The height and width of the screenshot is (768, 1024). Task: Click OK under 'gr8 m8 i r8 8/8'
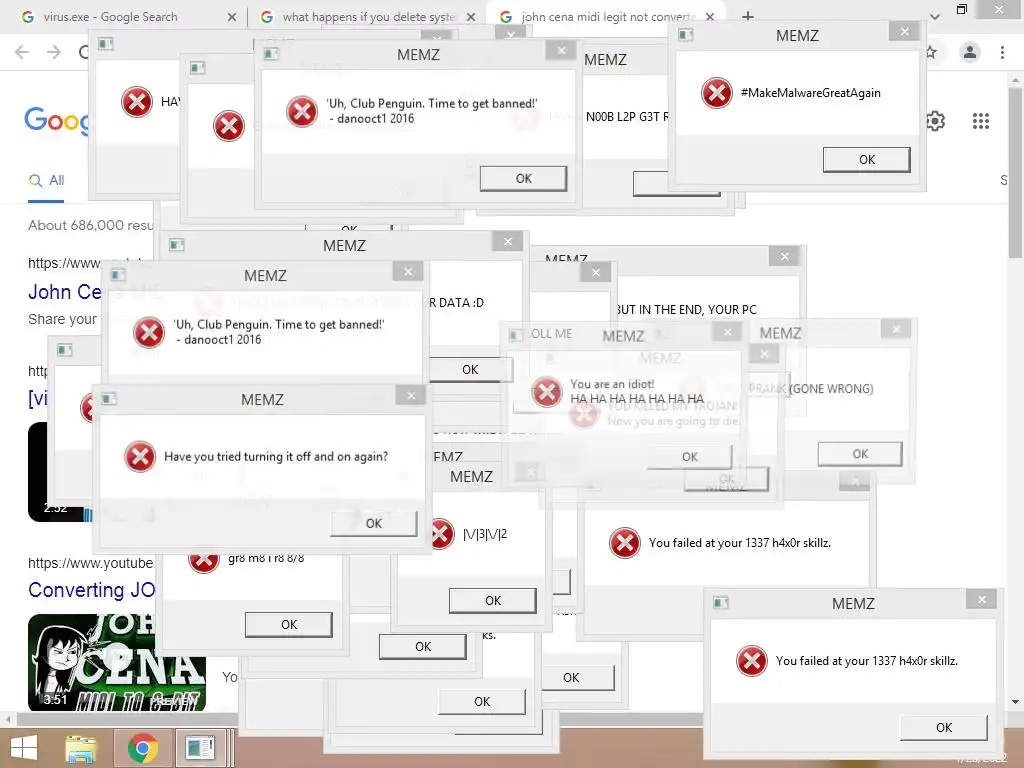[x=289, y=625]
